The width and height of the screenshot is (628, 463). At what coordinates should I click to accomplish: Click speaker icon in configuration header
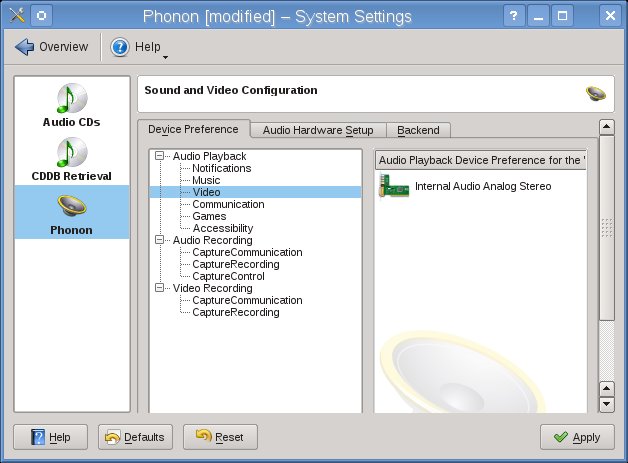596,94
